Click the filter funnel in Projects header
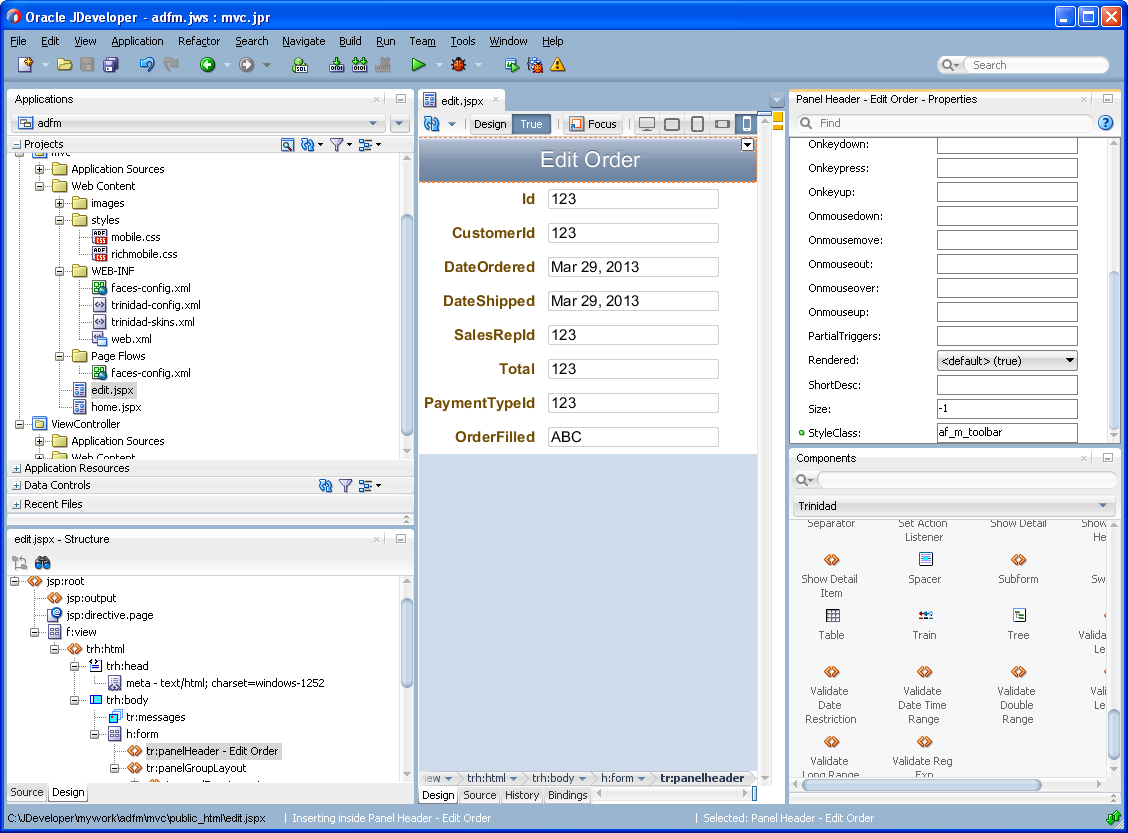The height and width of the screenshot is (833, 1128). [x=336, y=145]
